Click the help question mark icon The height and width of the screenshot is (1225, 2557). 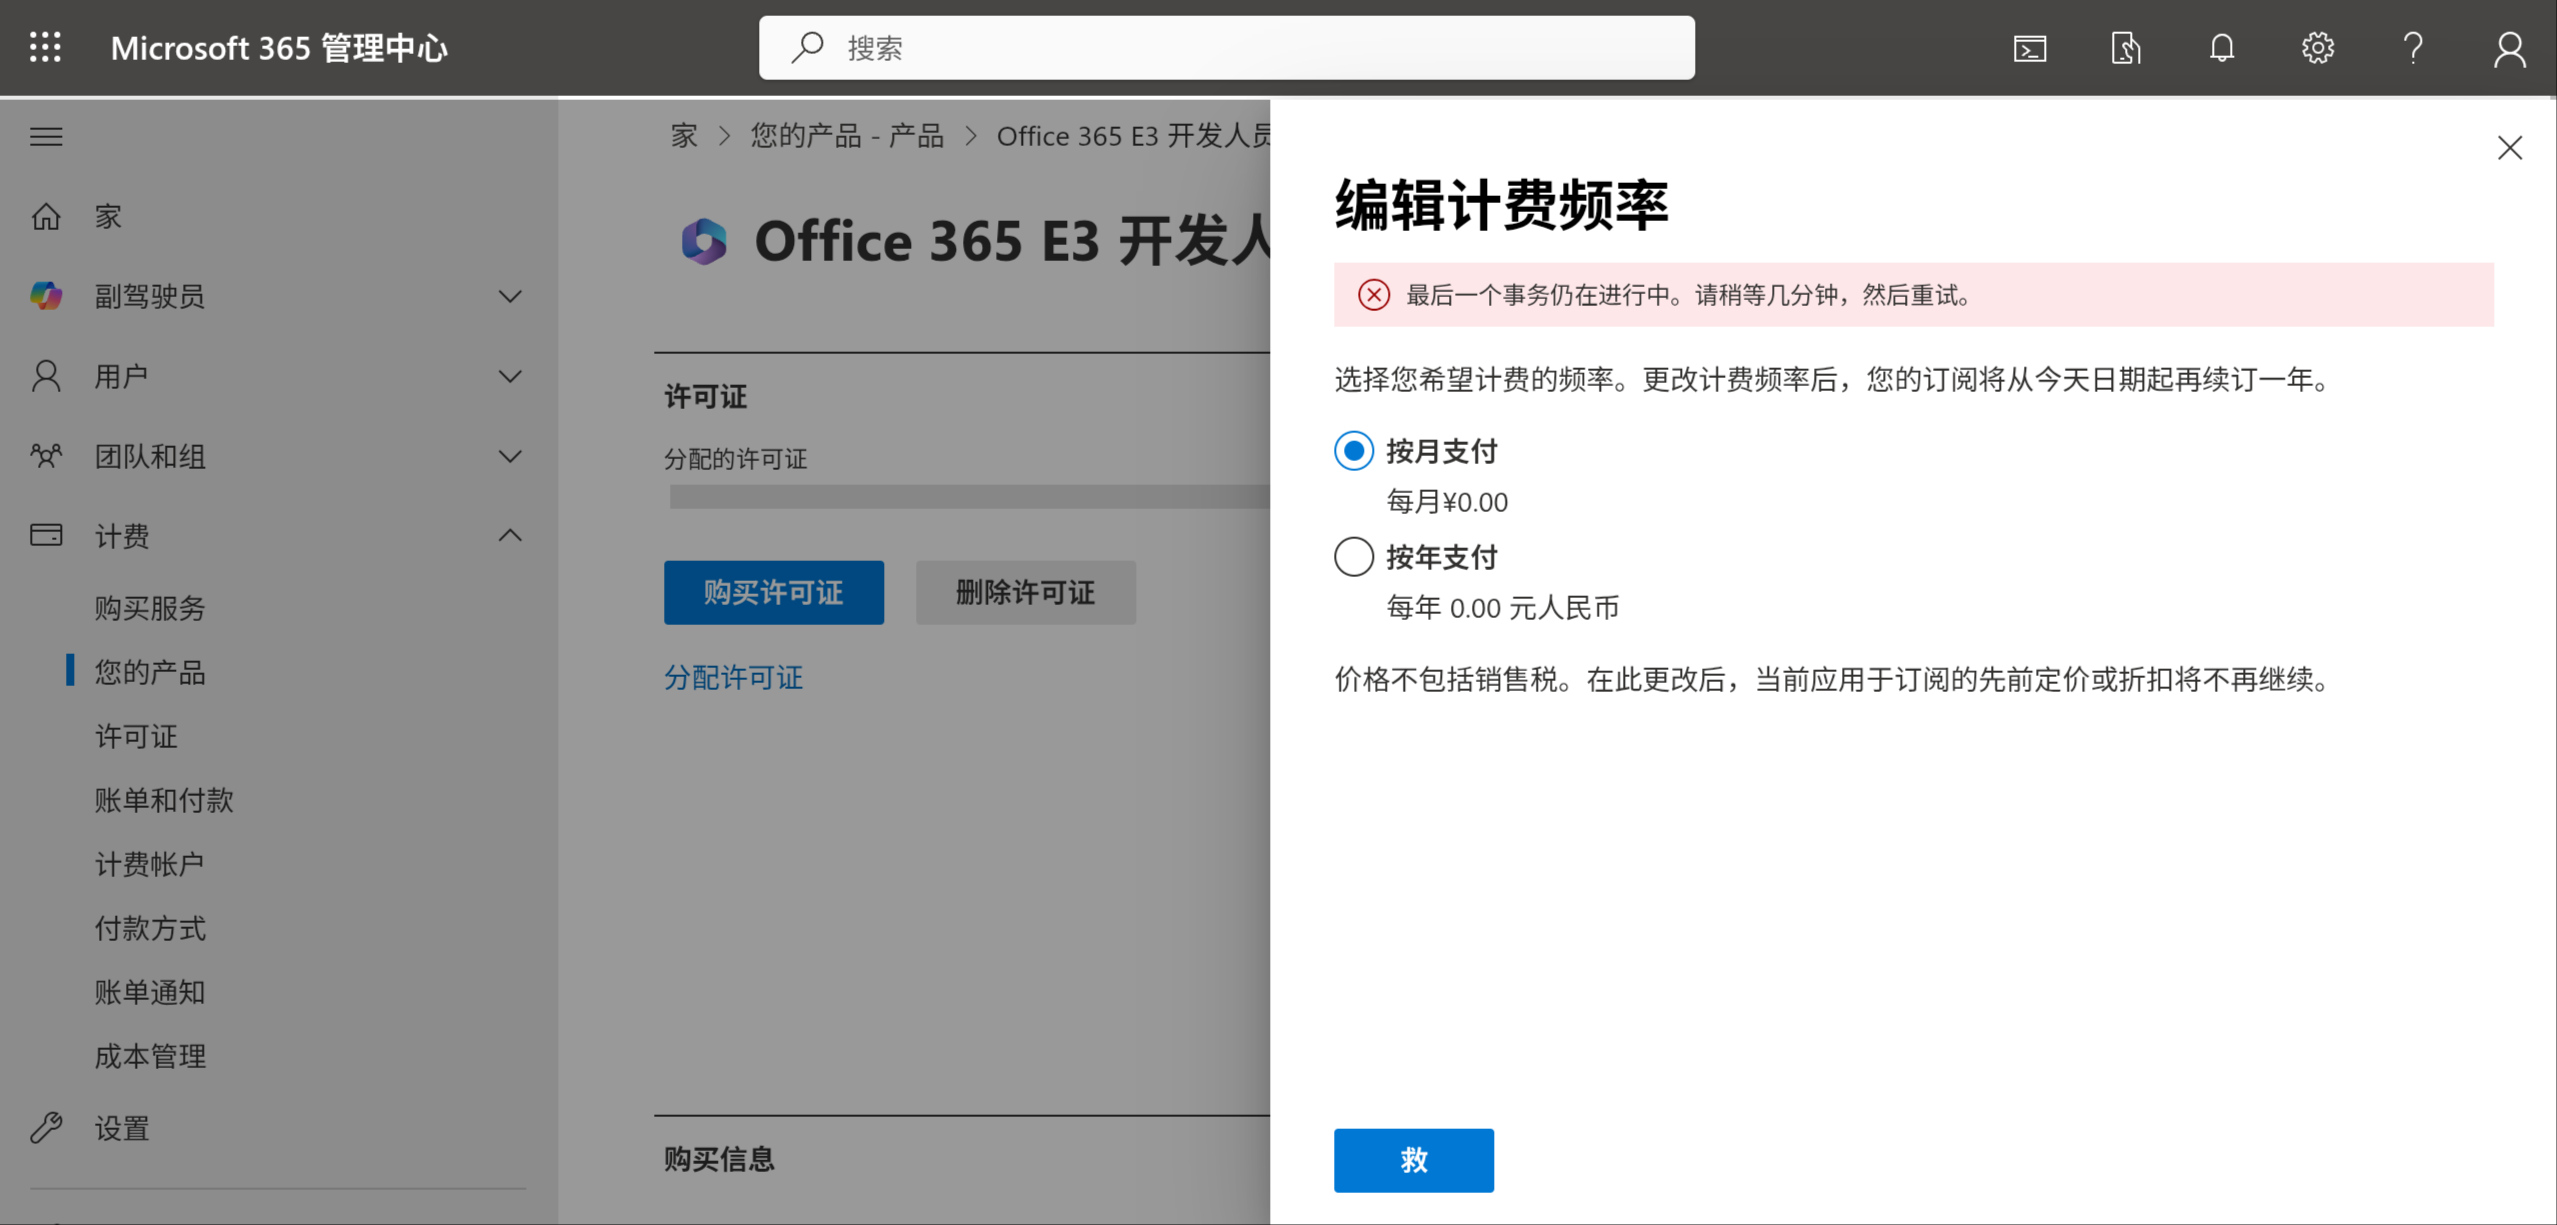coord(2413,48)
